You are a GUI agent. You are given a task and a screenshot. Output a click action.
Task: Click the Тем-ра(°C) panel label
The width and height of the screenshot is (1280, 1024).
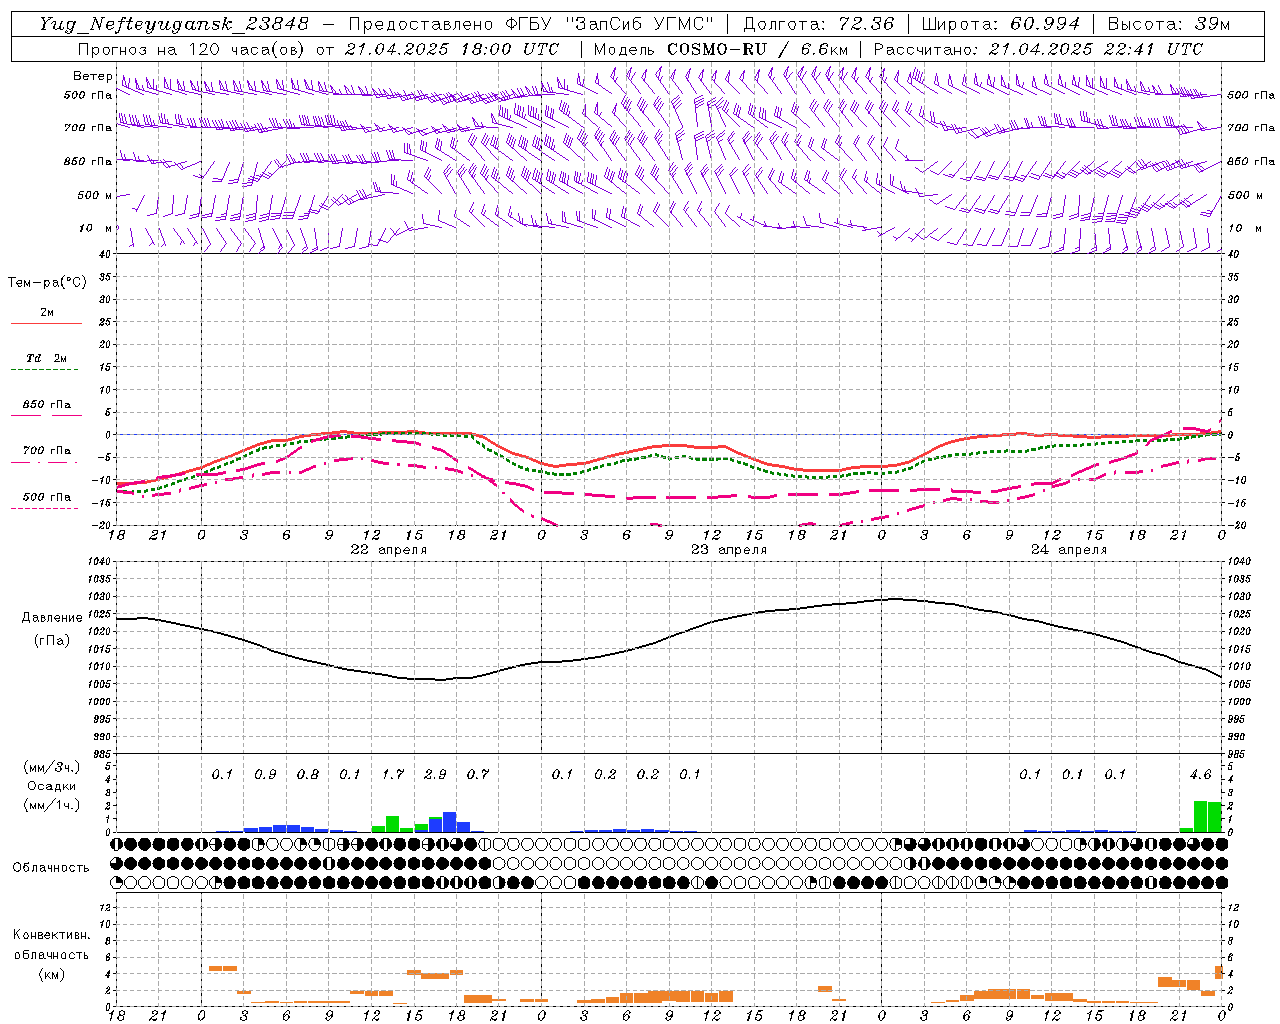[x=47, y=283]
